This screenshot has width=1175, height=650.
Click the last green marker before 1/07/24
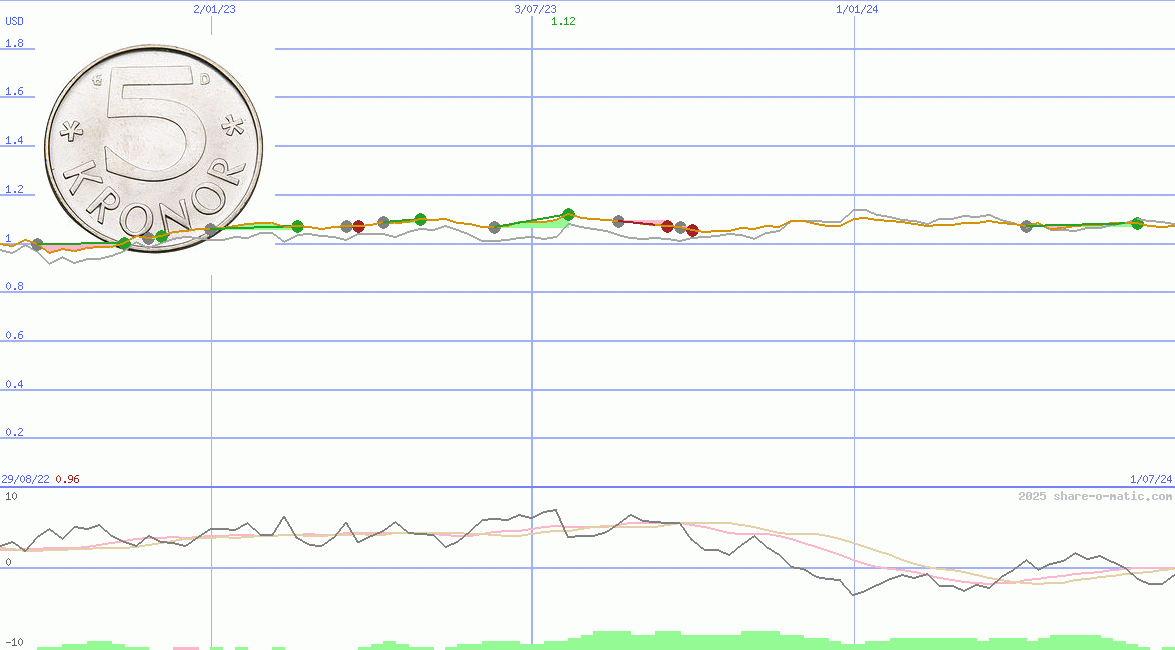[1138, 223]
